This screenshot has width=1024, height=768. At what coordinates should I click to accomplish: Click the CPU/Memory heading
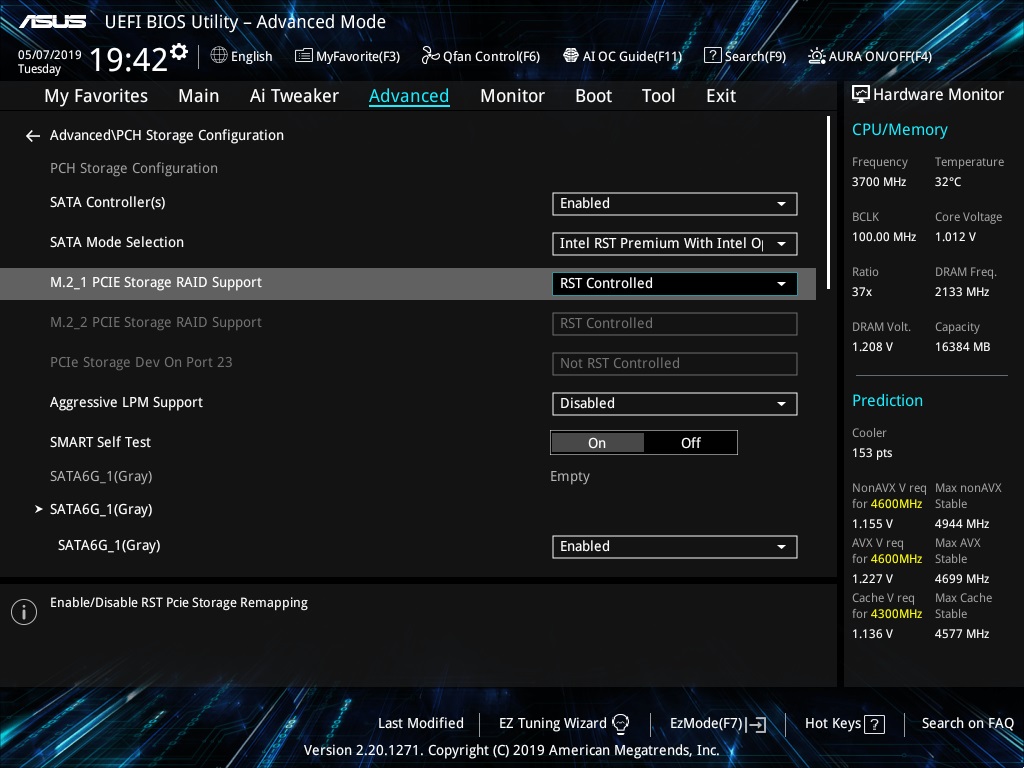point(899,130)
